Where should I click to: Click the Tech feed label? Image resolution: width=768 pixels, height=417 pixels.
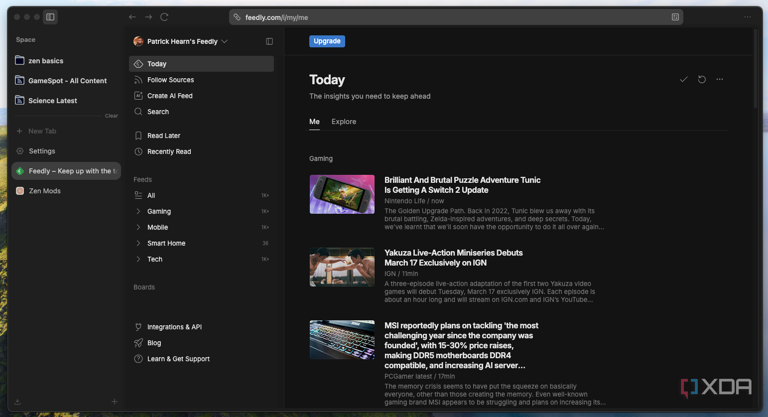pos(155,259)
